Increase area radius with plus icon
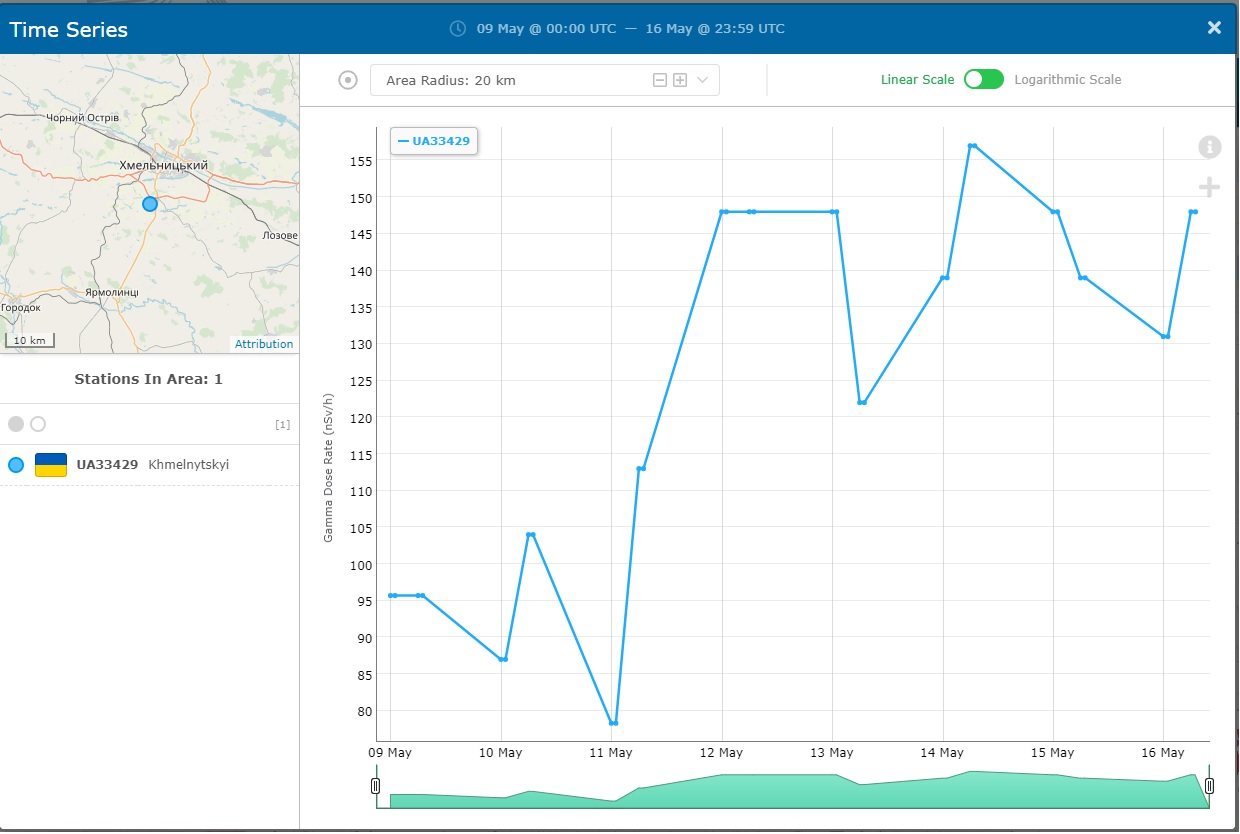1240x834 pixels. (x=680, y=80)
